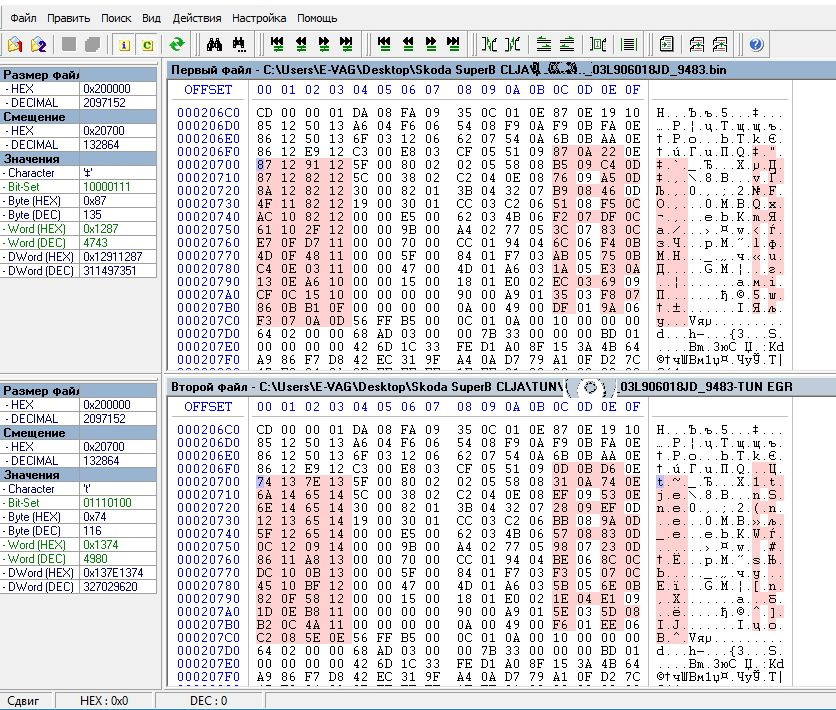Screen dimensions: 836x710
Task: Jump to last match (equal-sign group)
Action: pyautogui.click(x=454, y=44)
